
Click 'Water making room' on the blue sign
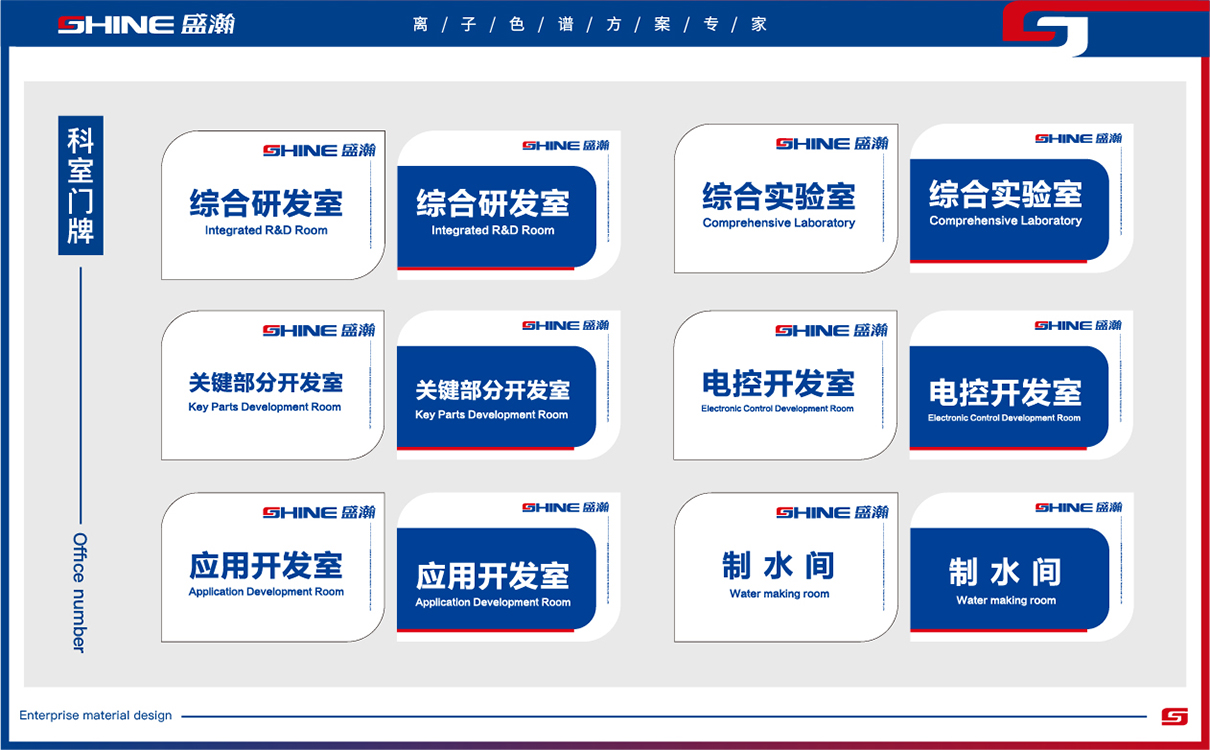[1006, 600]
